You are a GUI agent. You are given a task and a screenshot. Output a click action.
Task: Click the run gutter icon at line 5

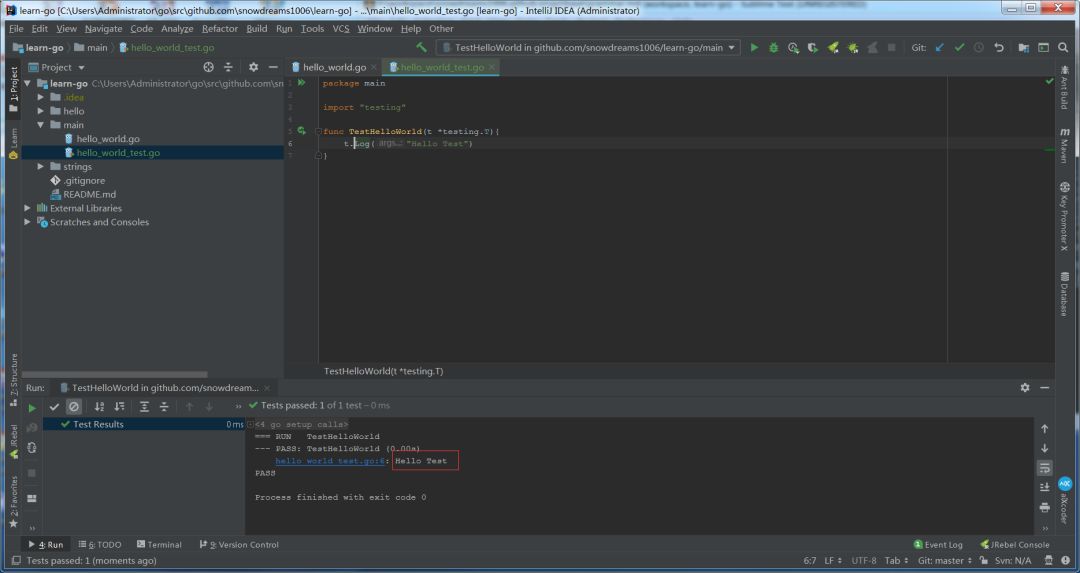click(x=301, y=131)
